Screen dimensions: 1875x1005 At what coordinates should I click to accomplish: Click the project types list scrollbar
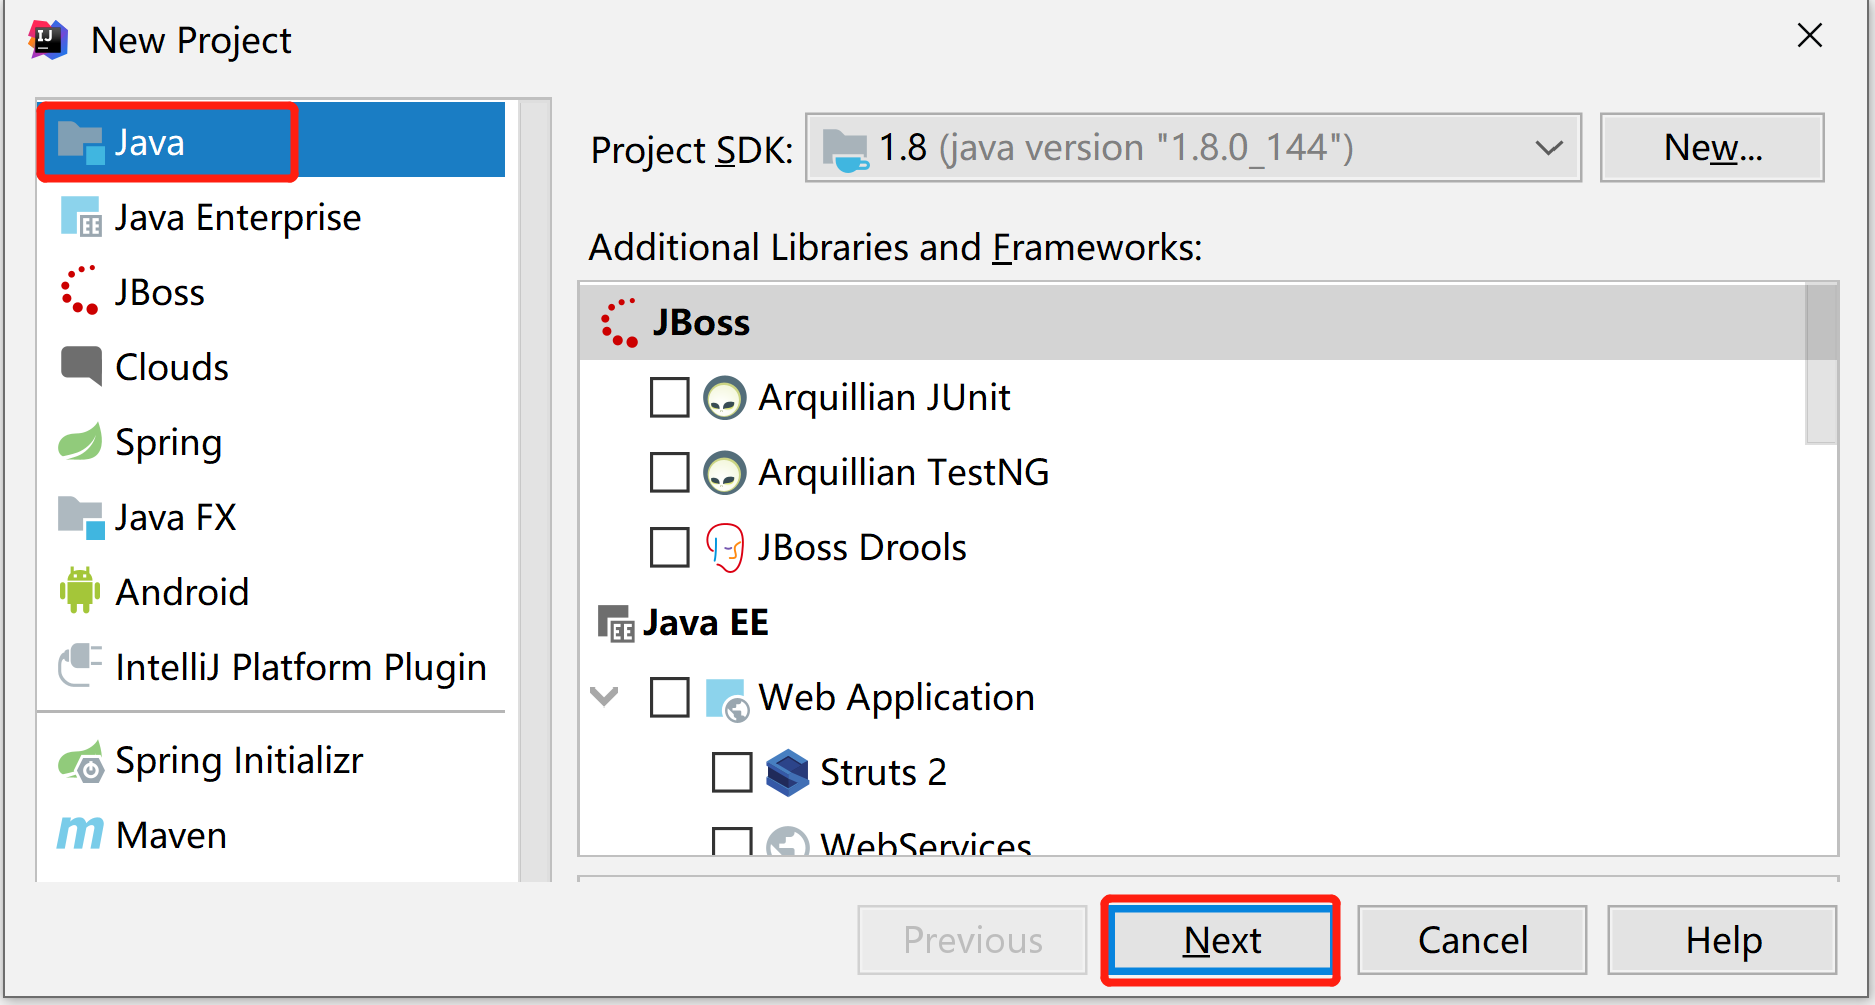coord(535,491)
